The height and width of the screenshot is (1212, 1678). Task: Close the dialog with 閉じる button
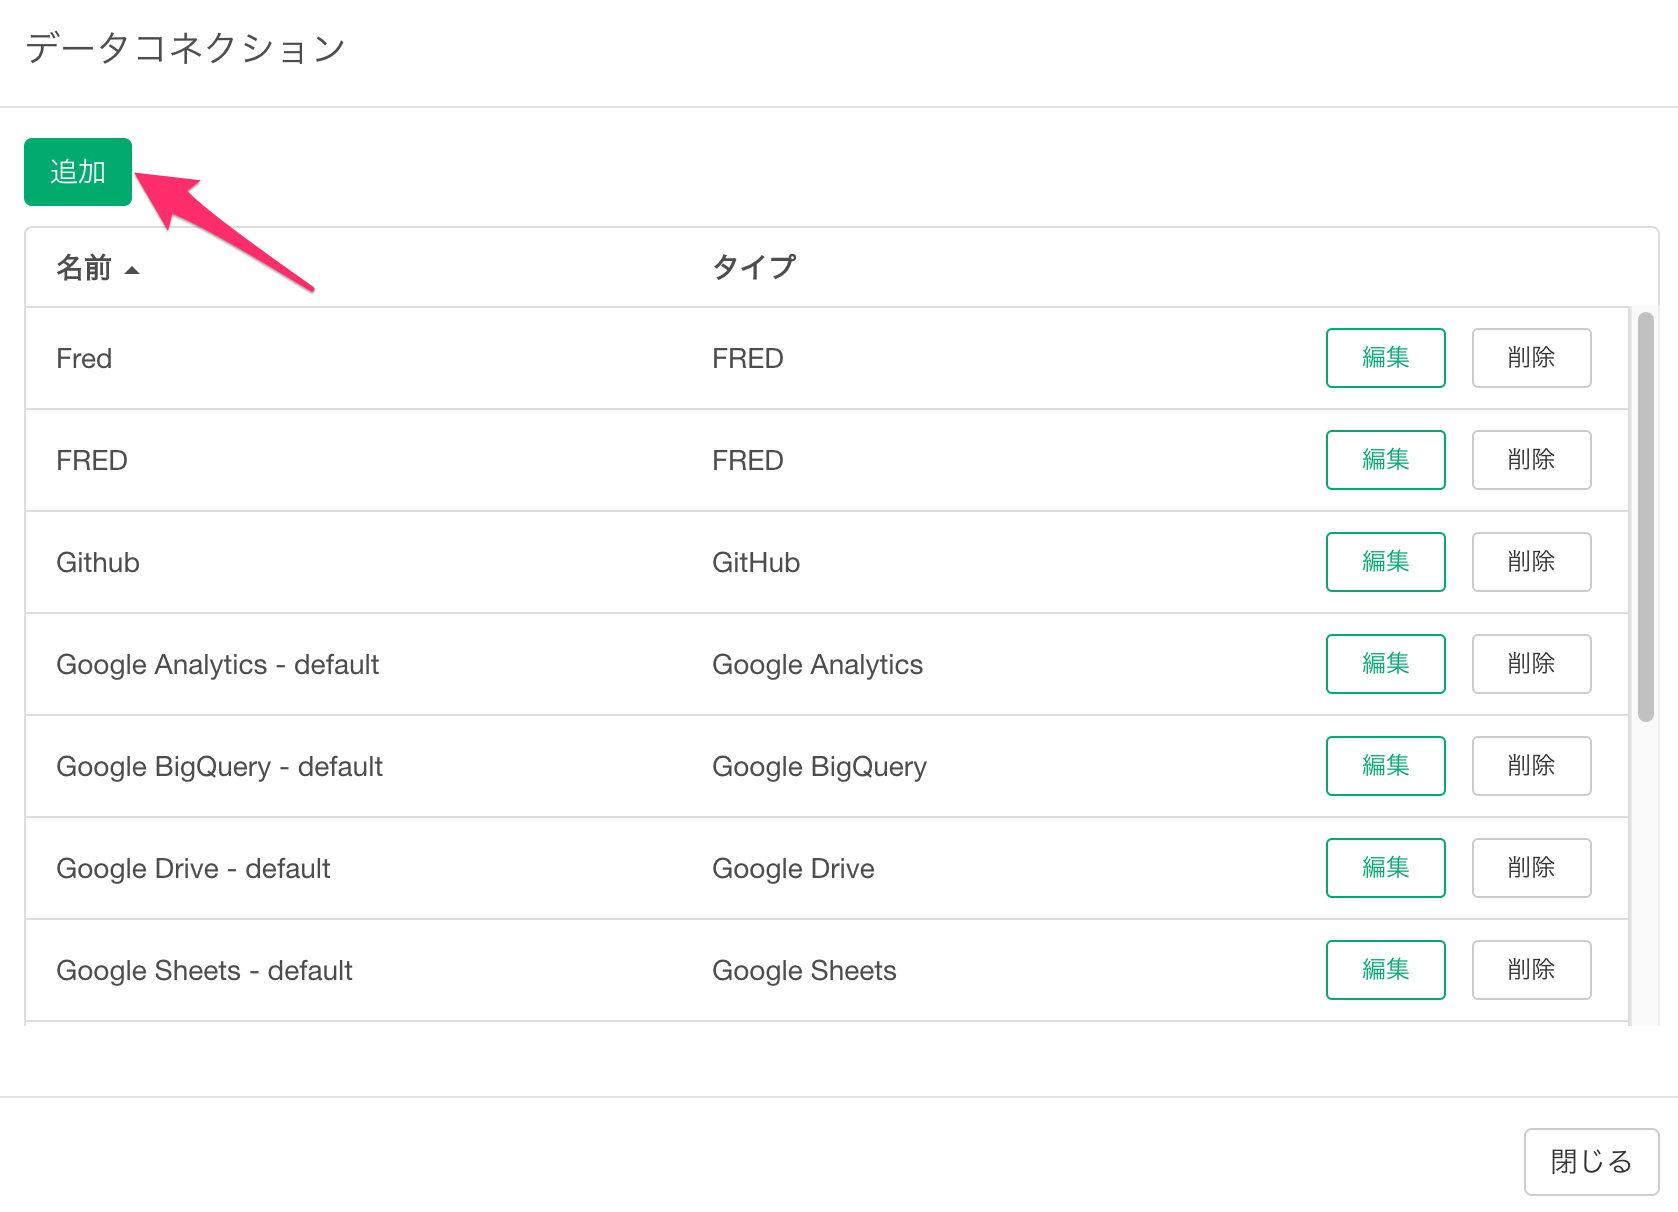coord(1591,1162)
